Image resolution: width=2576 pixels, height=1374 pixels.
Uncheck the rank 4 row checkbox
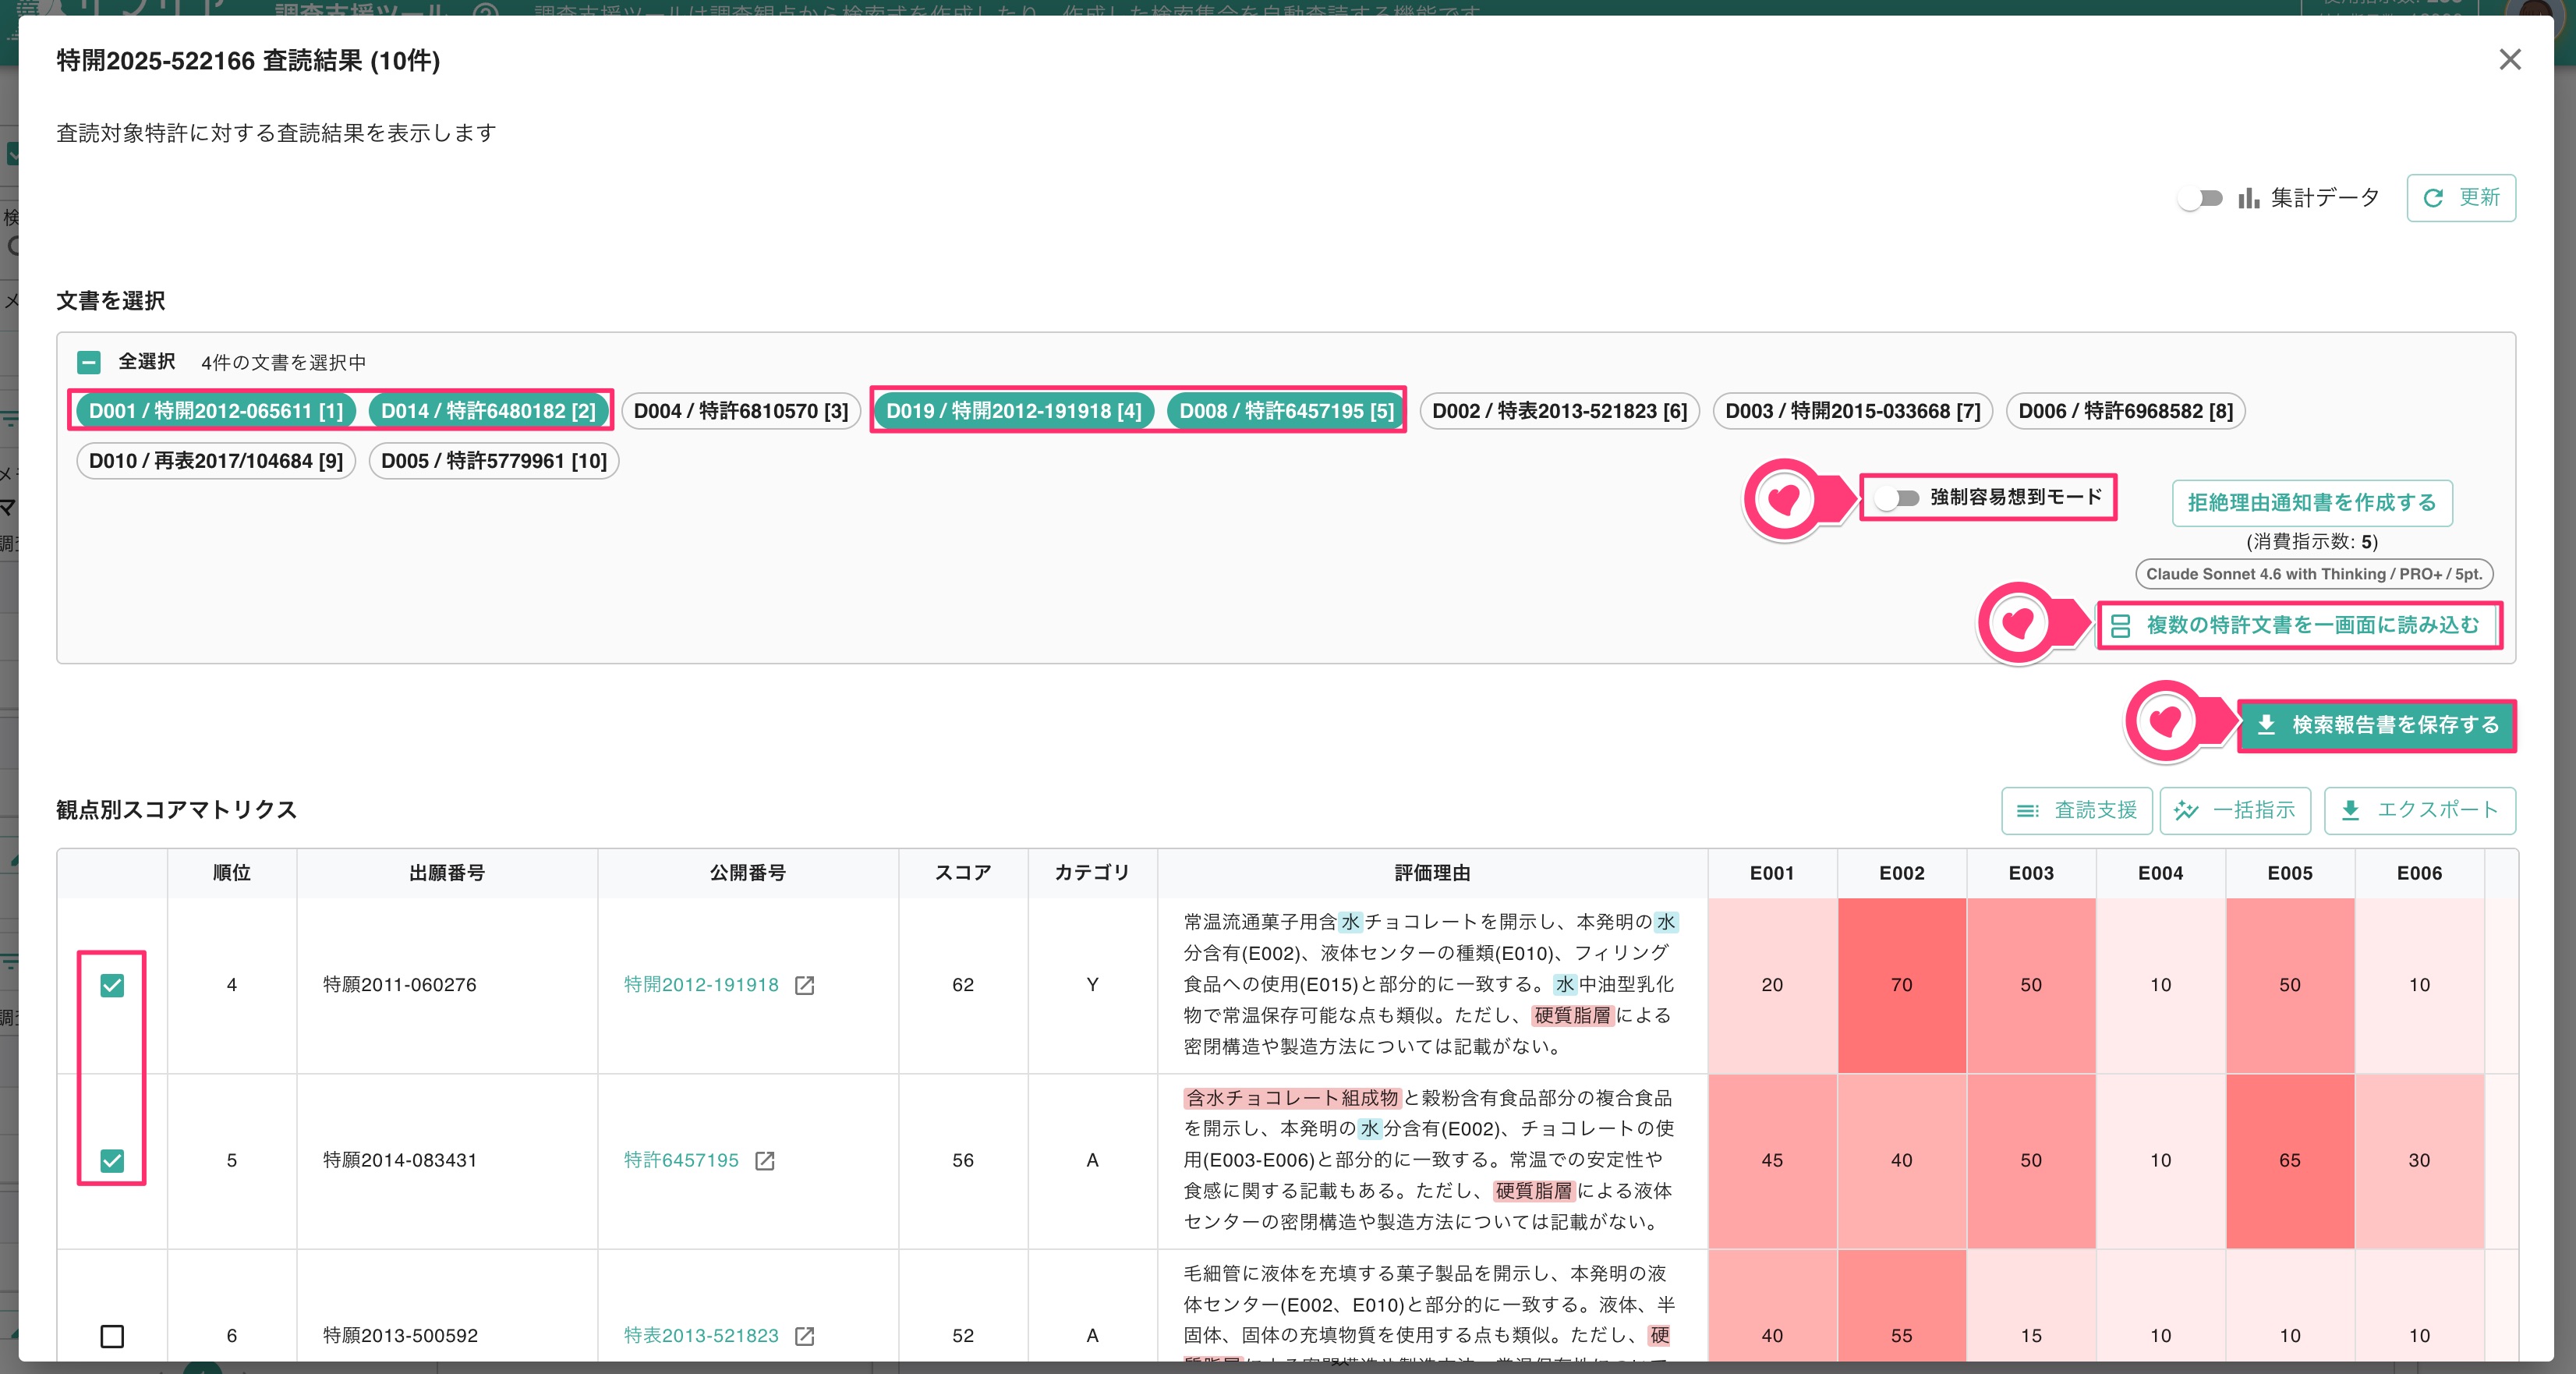pyautogui.click(x=112, y=985)
